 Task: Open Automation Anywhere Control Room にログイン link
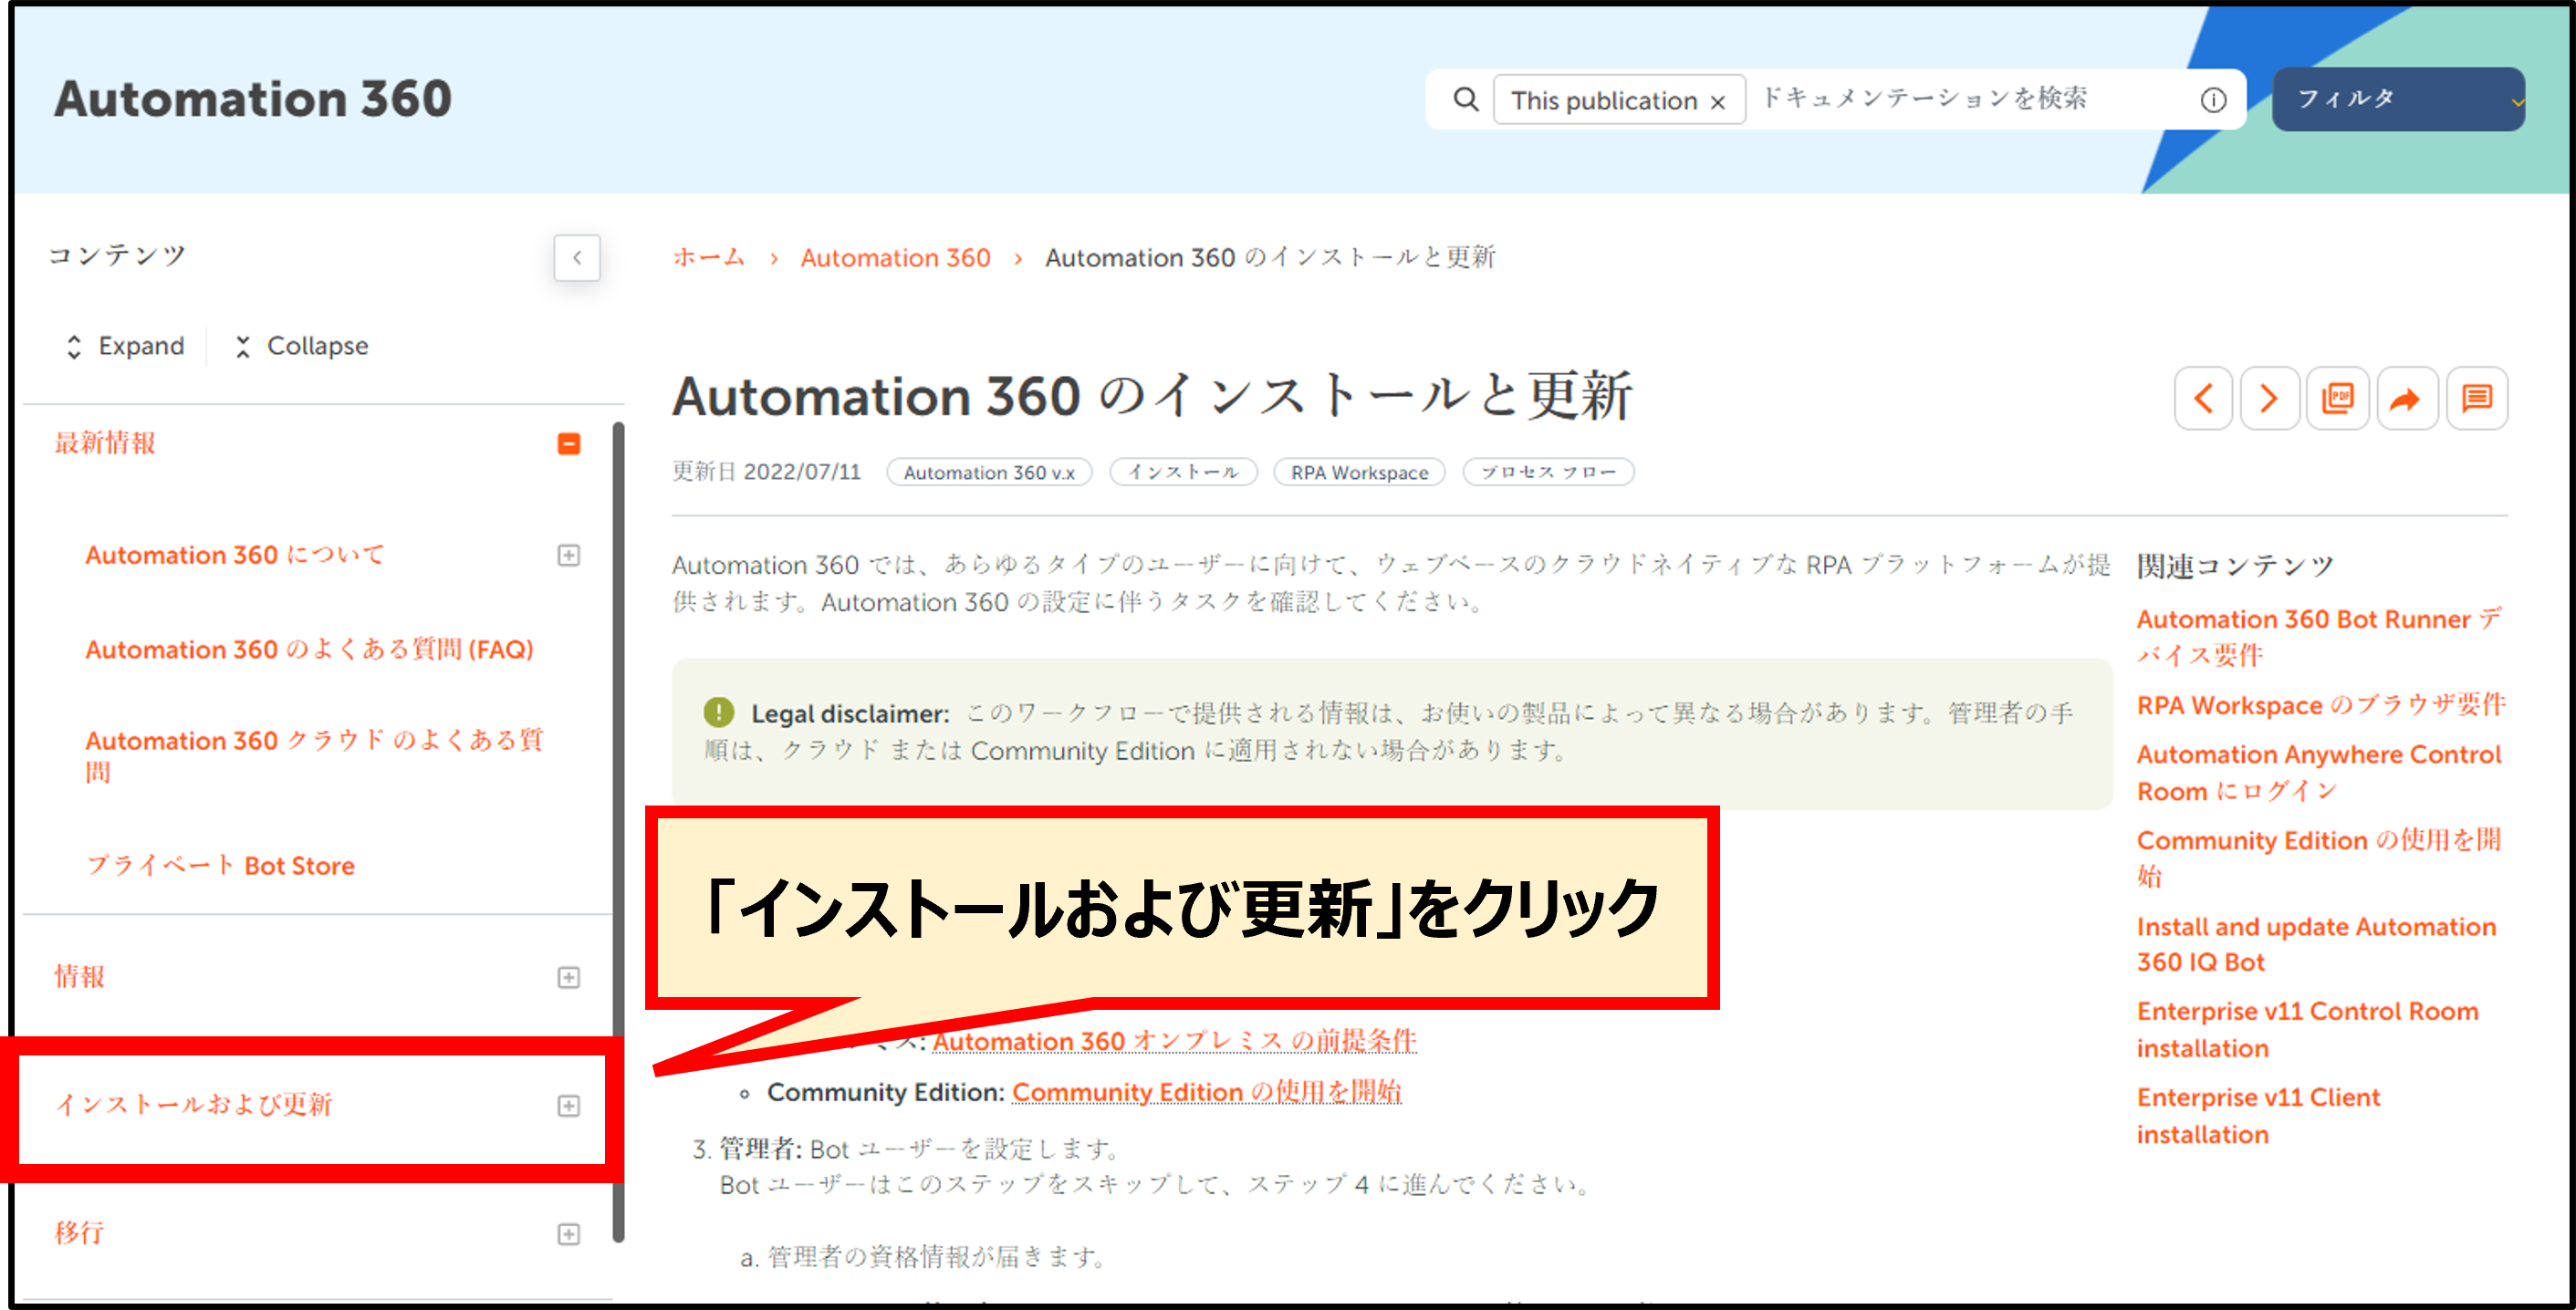tap(2319, 773)
